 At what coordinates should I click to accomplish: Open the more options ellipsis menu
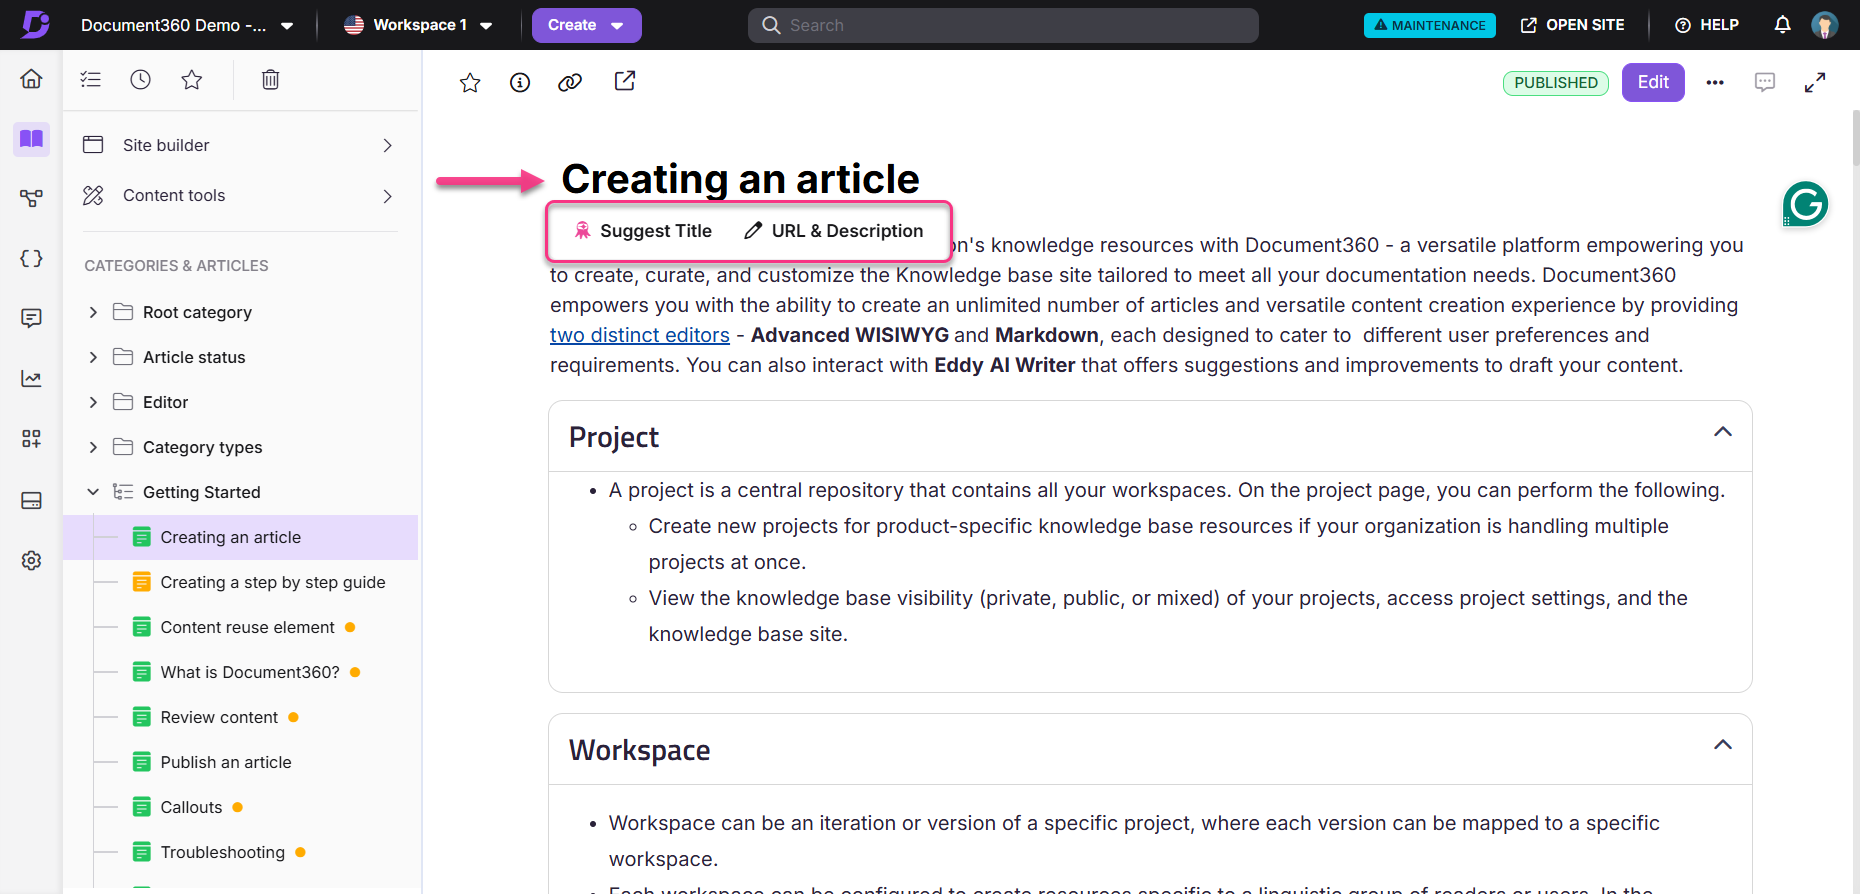pos(1715,82)
